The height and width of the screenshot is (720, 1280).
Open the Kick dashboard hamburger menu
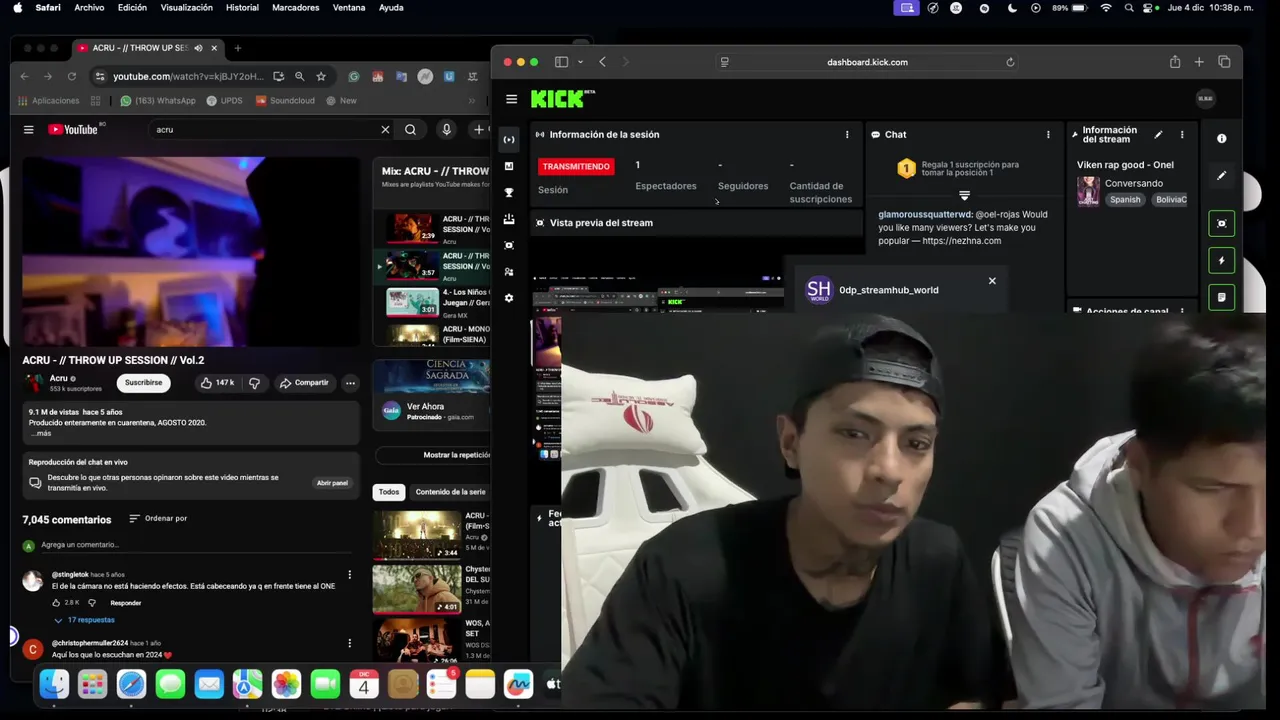point(511,99)
